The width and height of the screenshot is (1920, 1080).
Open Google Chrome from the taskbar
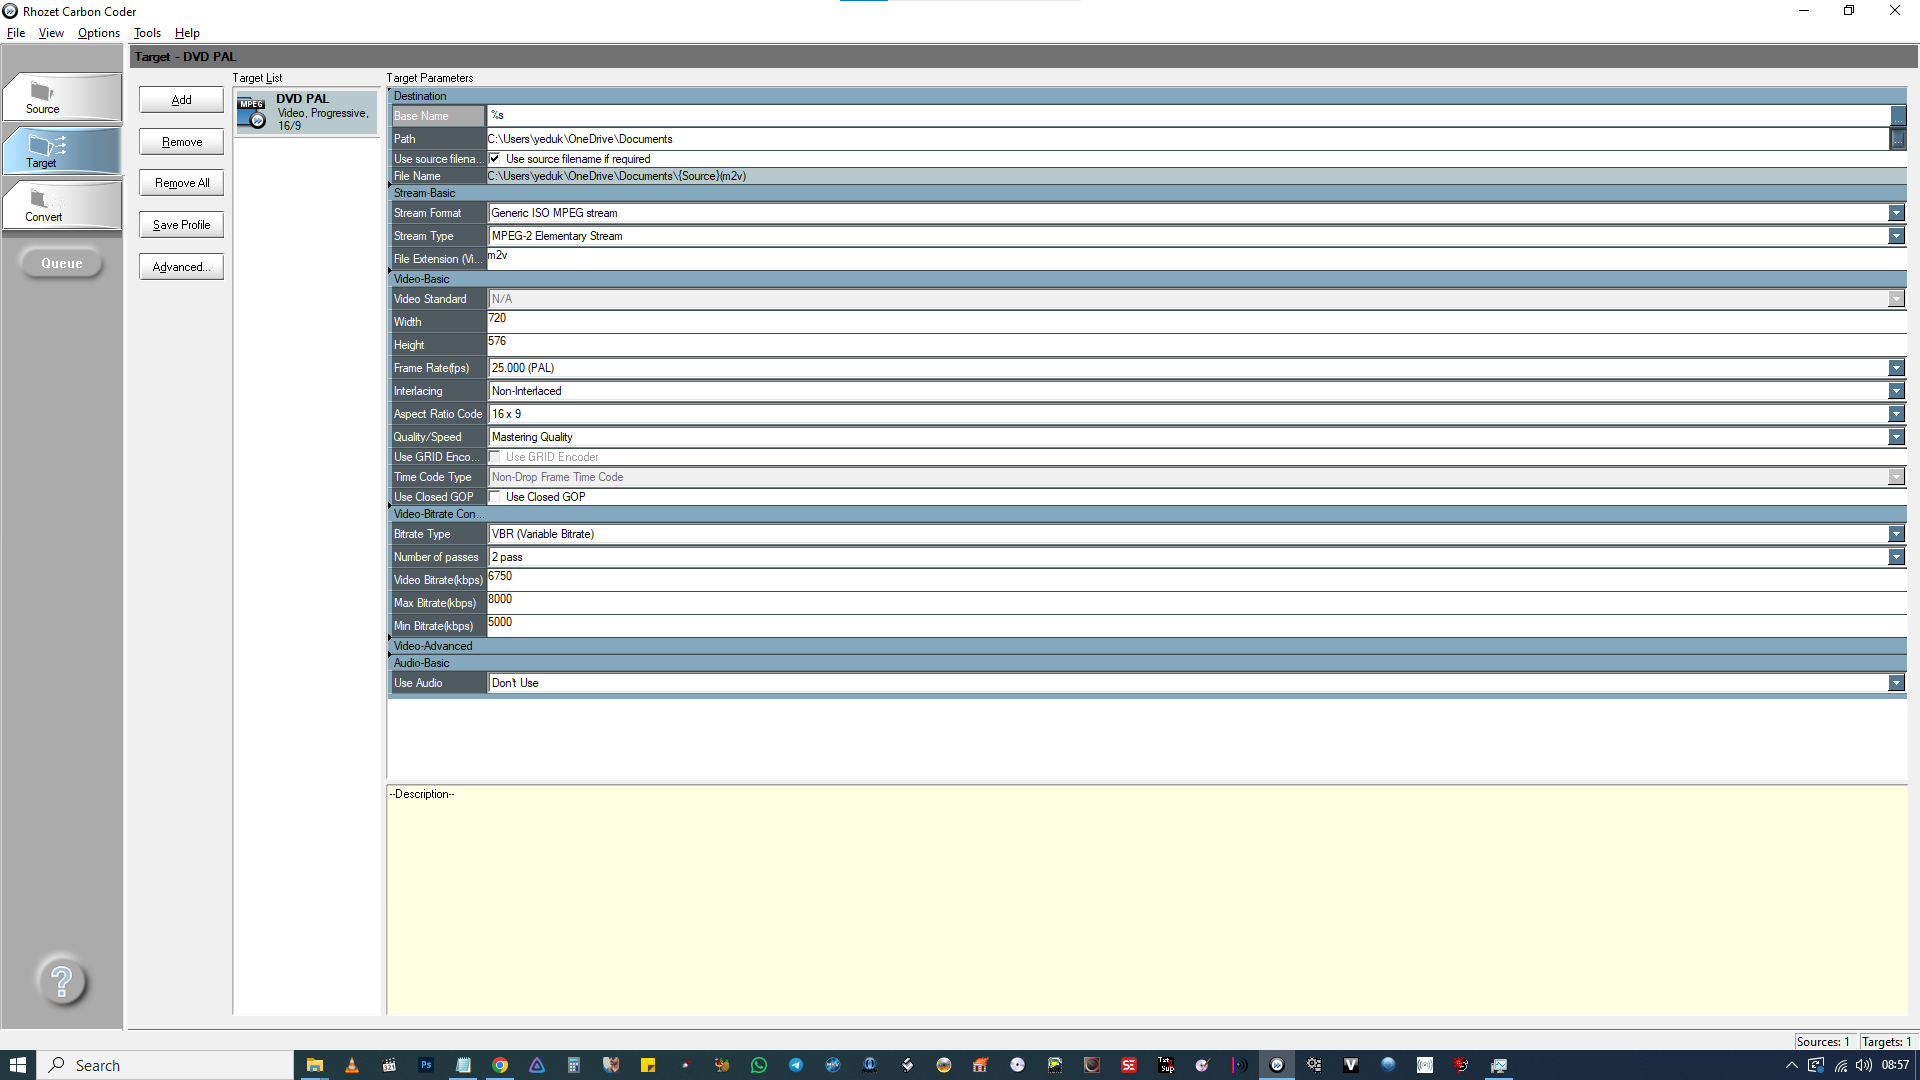point(500,1065)
